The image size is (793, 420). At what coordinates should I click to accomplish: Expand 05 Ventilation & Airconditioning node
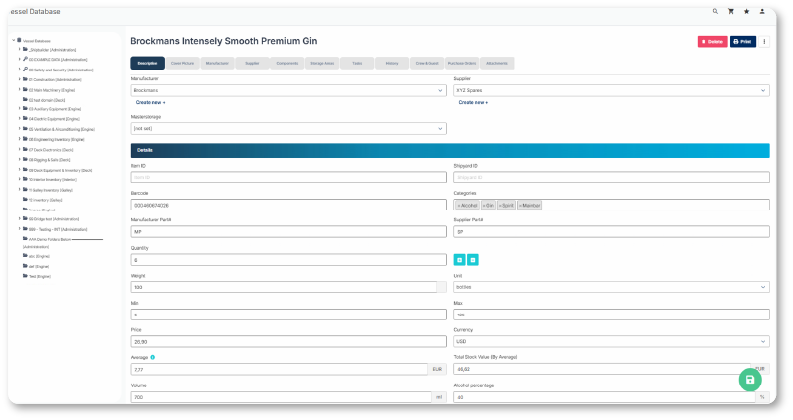click(x=20, y=129)
